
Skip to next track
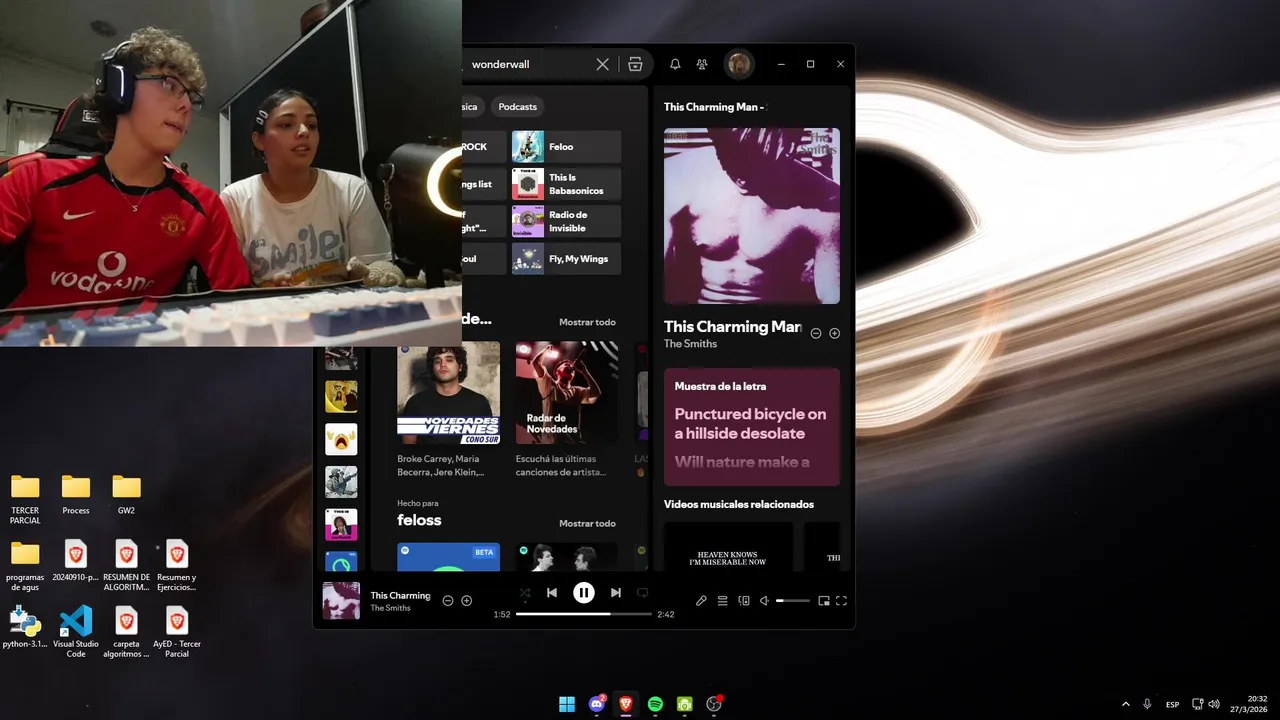(616, 593)
